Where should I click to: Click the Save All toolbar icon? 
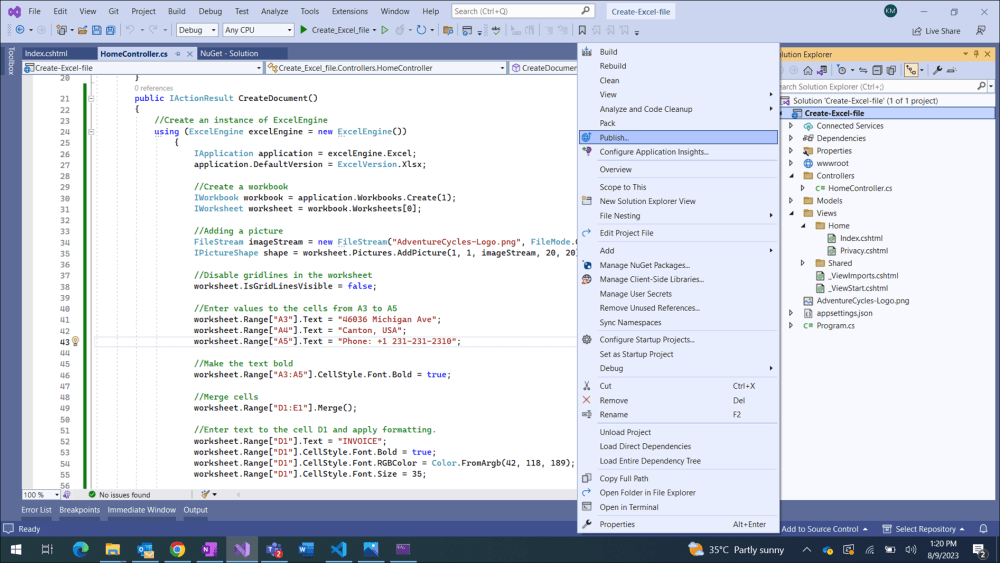(x=111, y=30)
